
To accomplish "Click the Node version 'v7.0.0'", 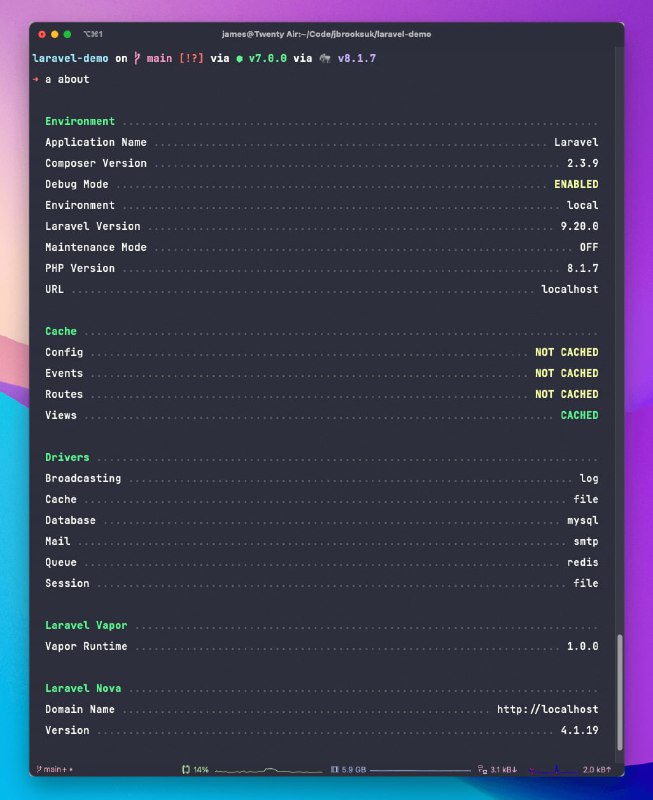I will [x=268, y=58].
